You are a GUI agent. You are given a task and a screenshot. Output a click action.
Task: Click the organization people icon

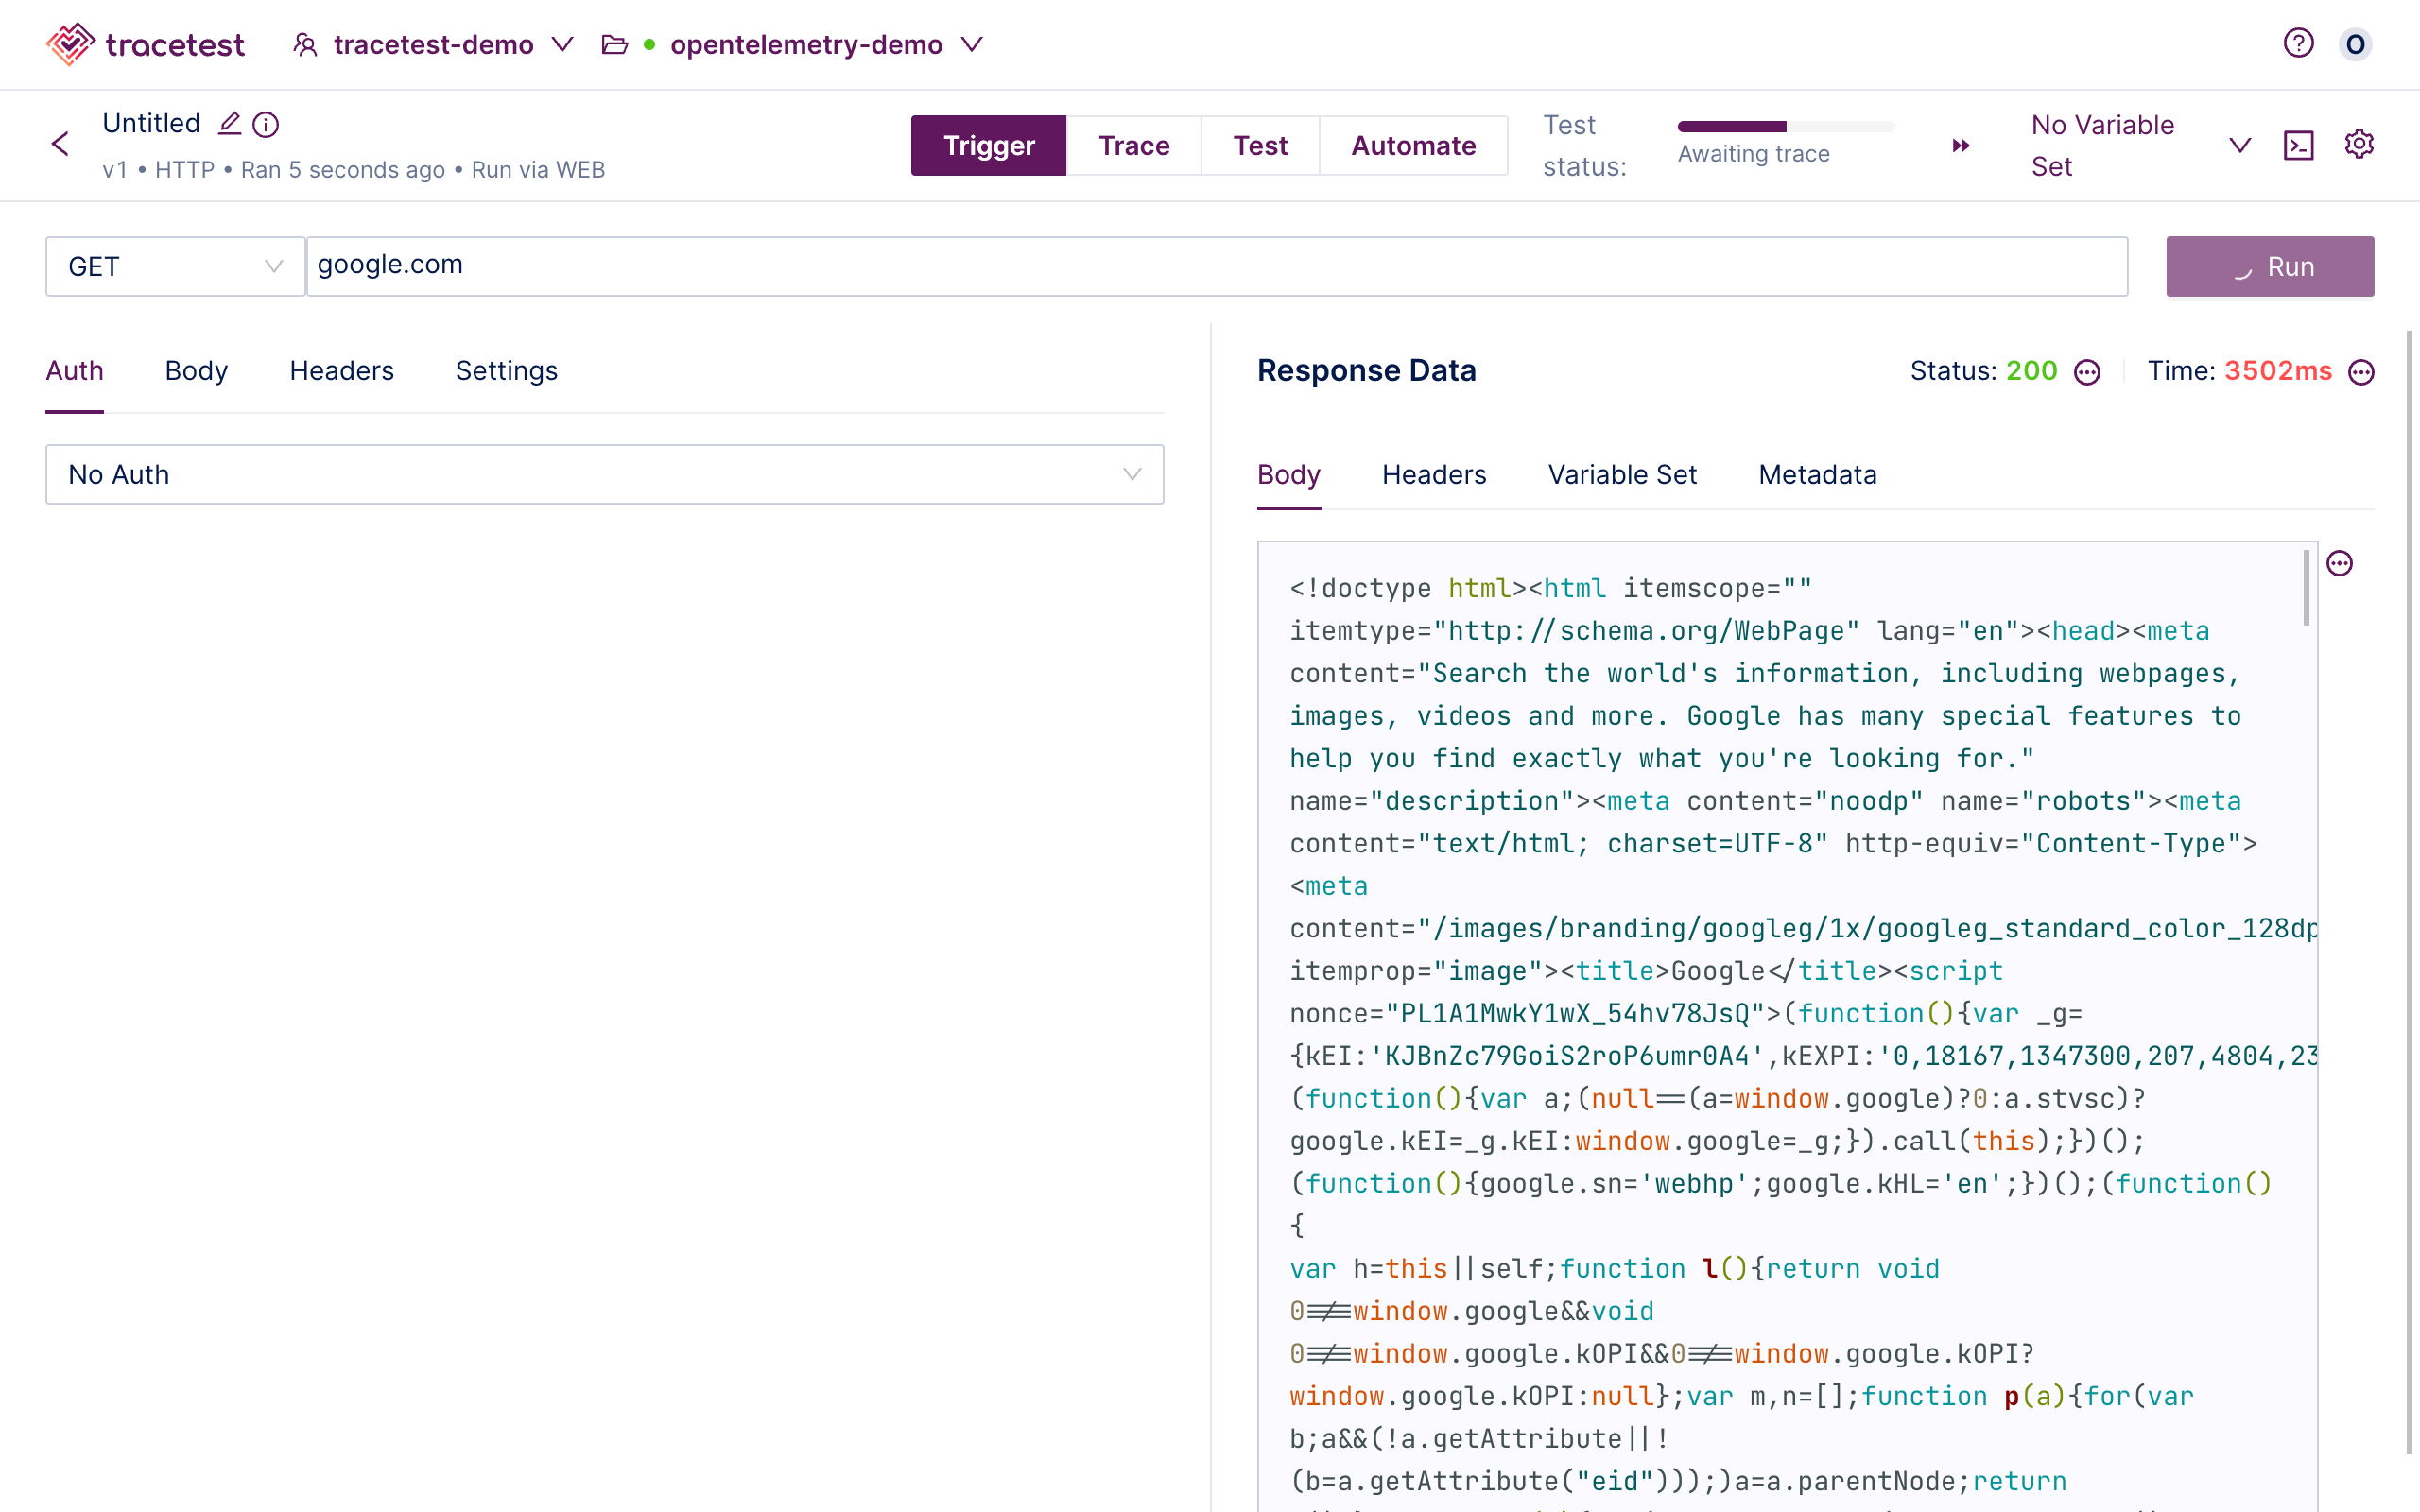[x=305, y=45]
